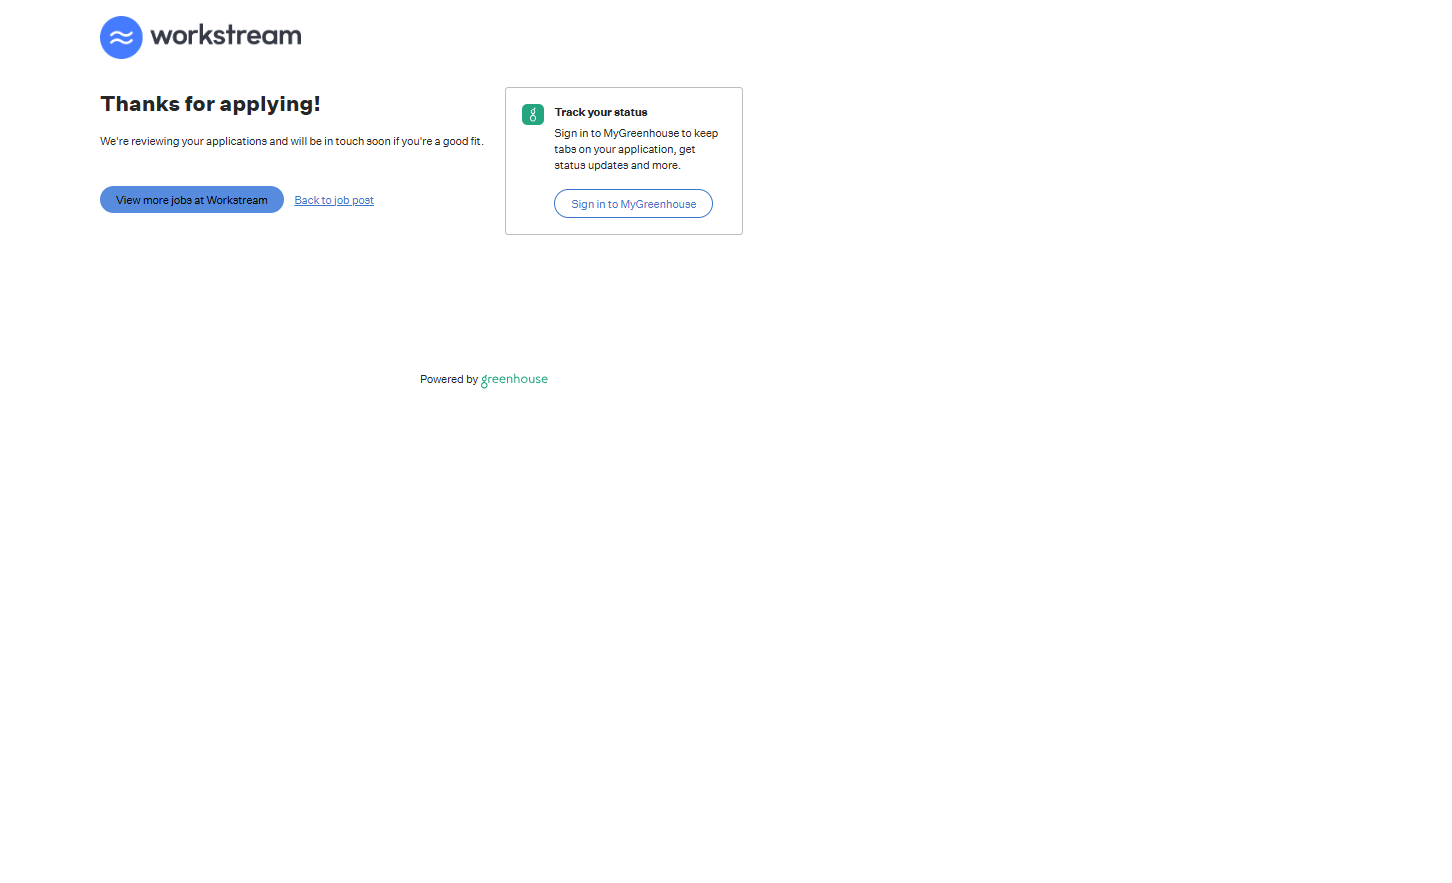Click the word "applying!" in the main heading
Viewport: 1452px width, 883px height.
[x=270, y=104]
